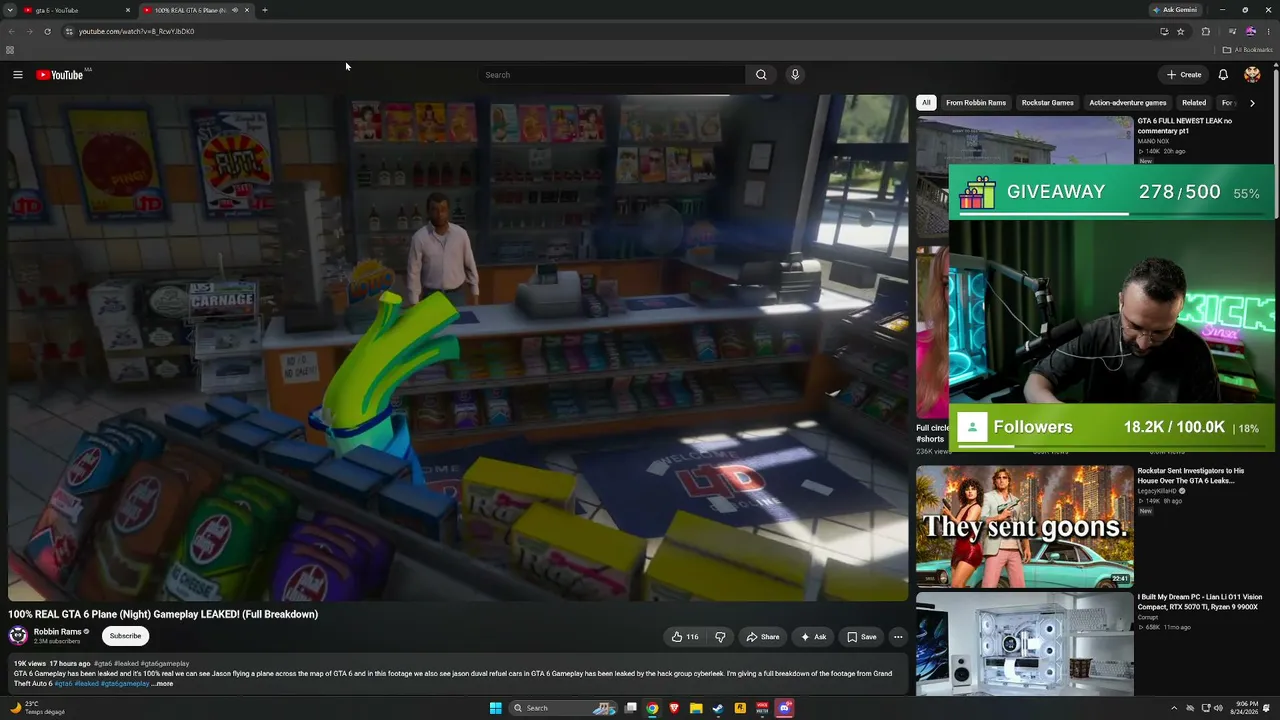
Task: Go to the YouTube home logo
Action: [60, 75]
